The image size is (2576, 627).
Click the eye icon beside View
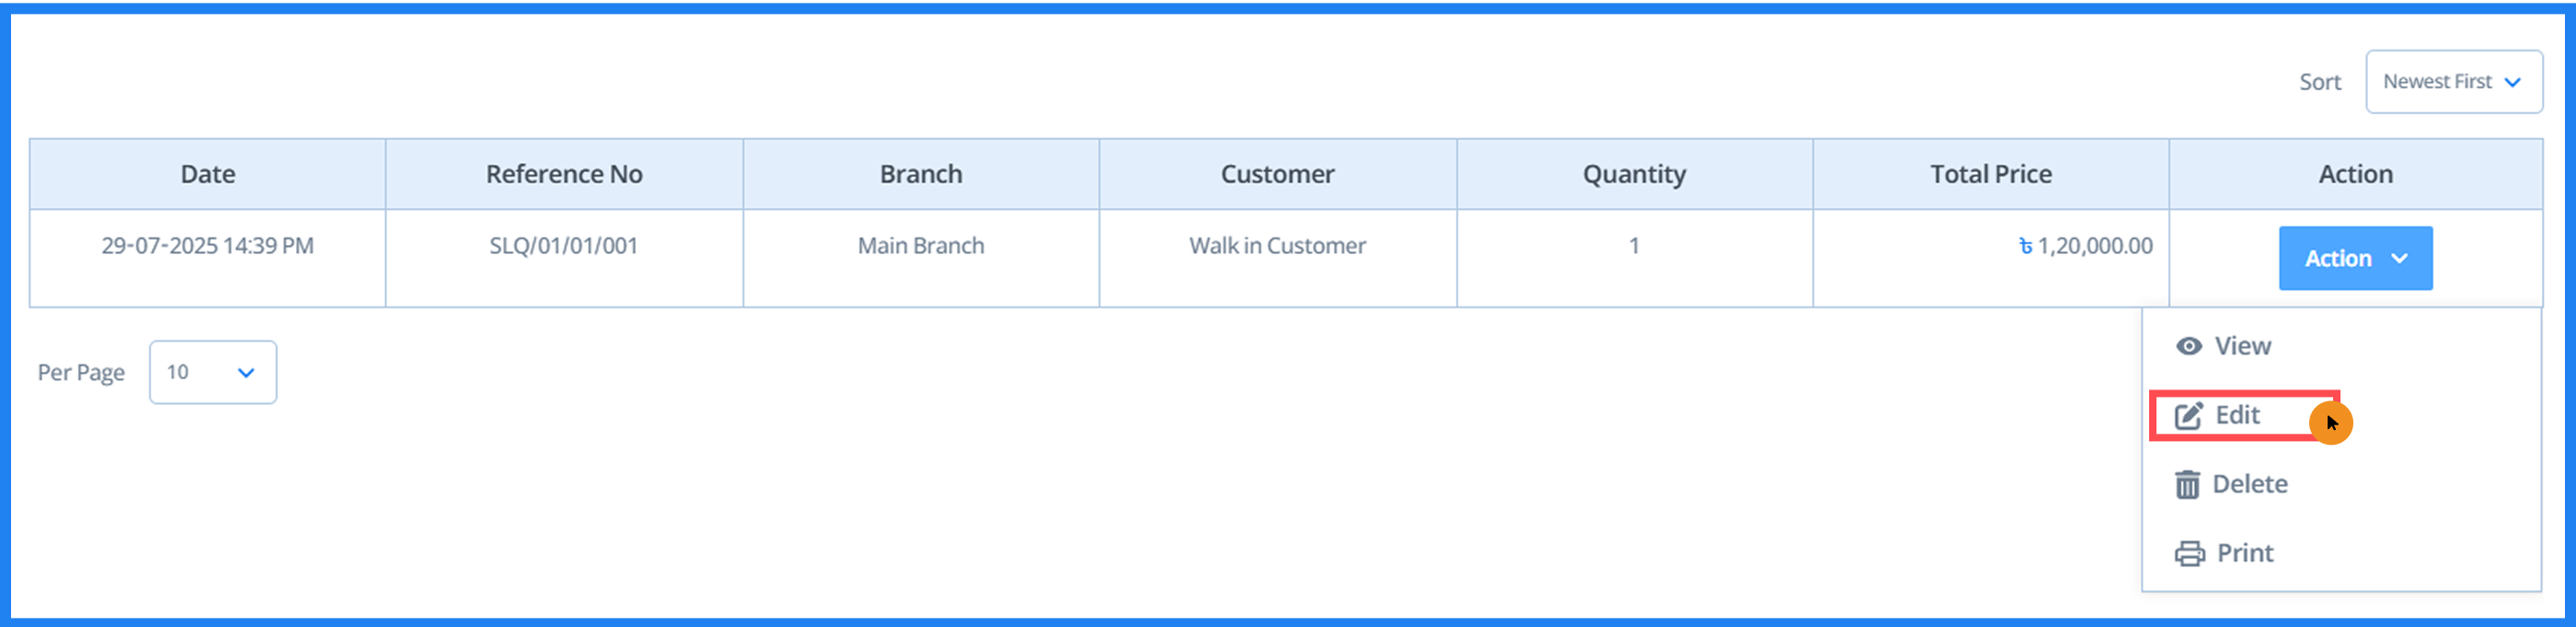point(2188,345)
